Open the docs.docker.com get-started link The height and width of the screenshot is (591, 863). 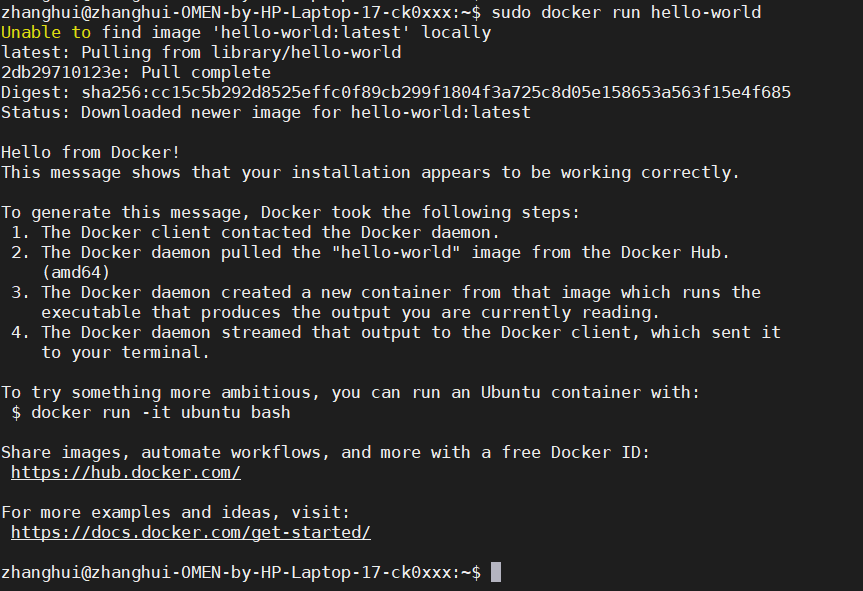coord(190,532)
